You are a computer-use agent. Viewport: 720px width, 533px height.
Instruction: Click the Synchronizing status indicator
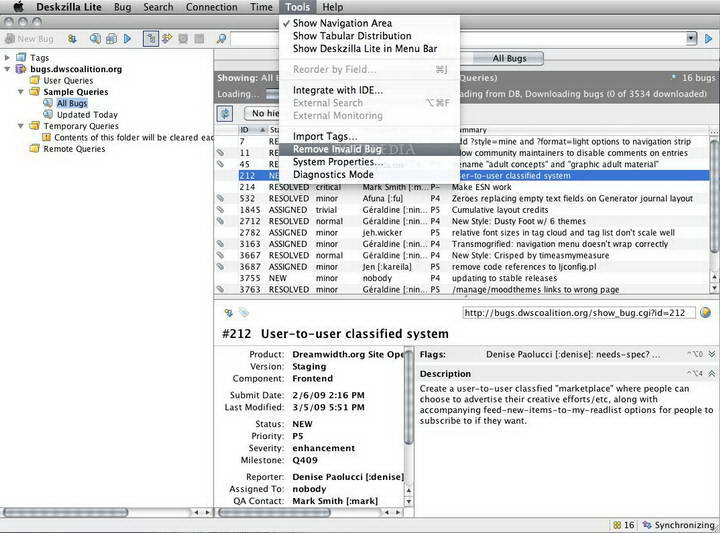[x=679, y=525]
